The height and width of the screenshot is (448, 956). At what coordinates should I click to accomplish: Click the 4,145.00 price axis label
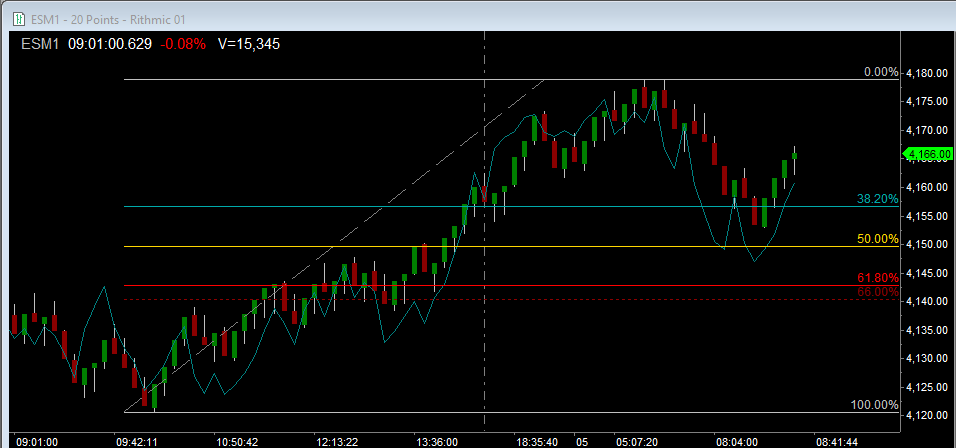pyautogui.click(x=927, y=273)
